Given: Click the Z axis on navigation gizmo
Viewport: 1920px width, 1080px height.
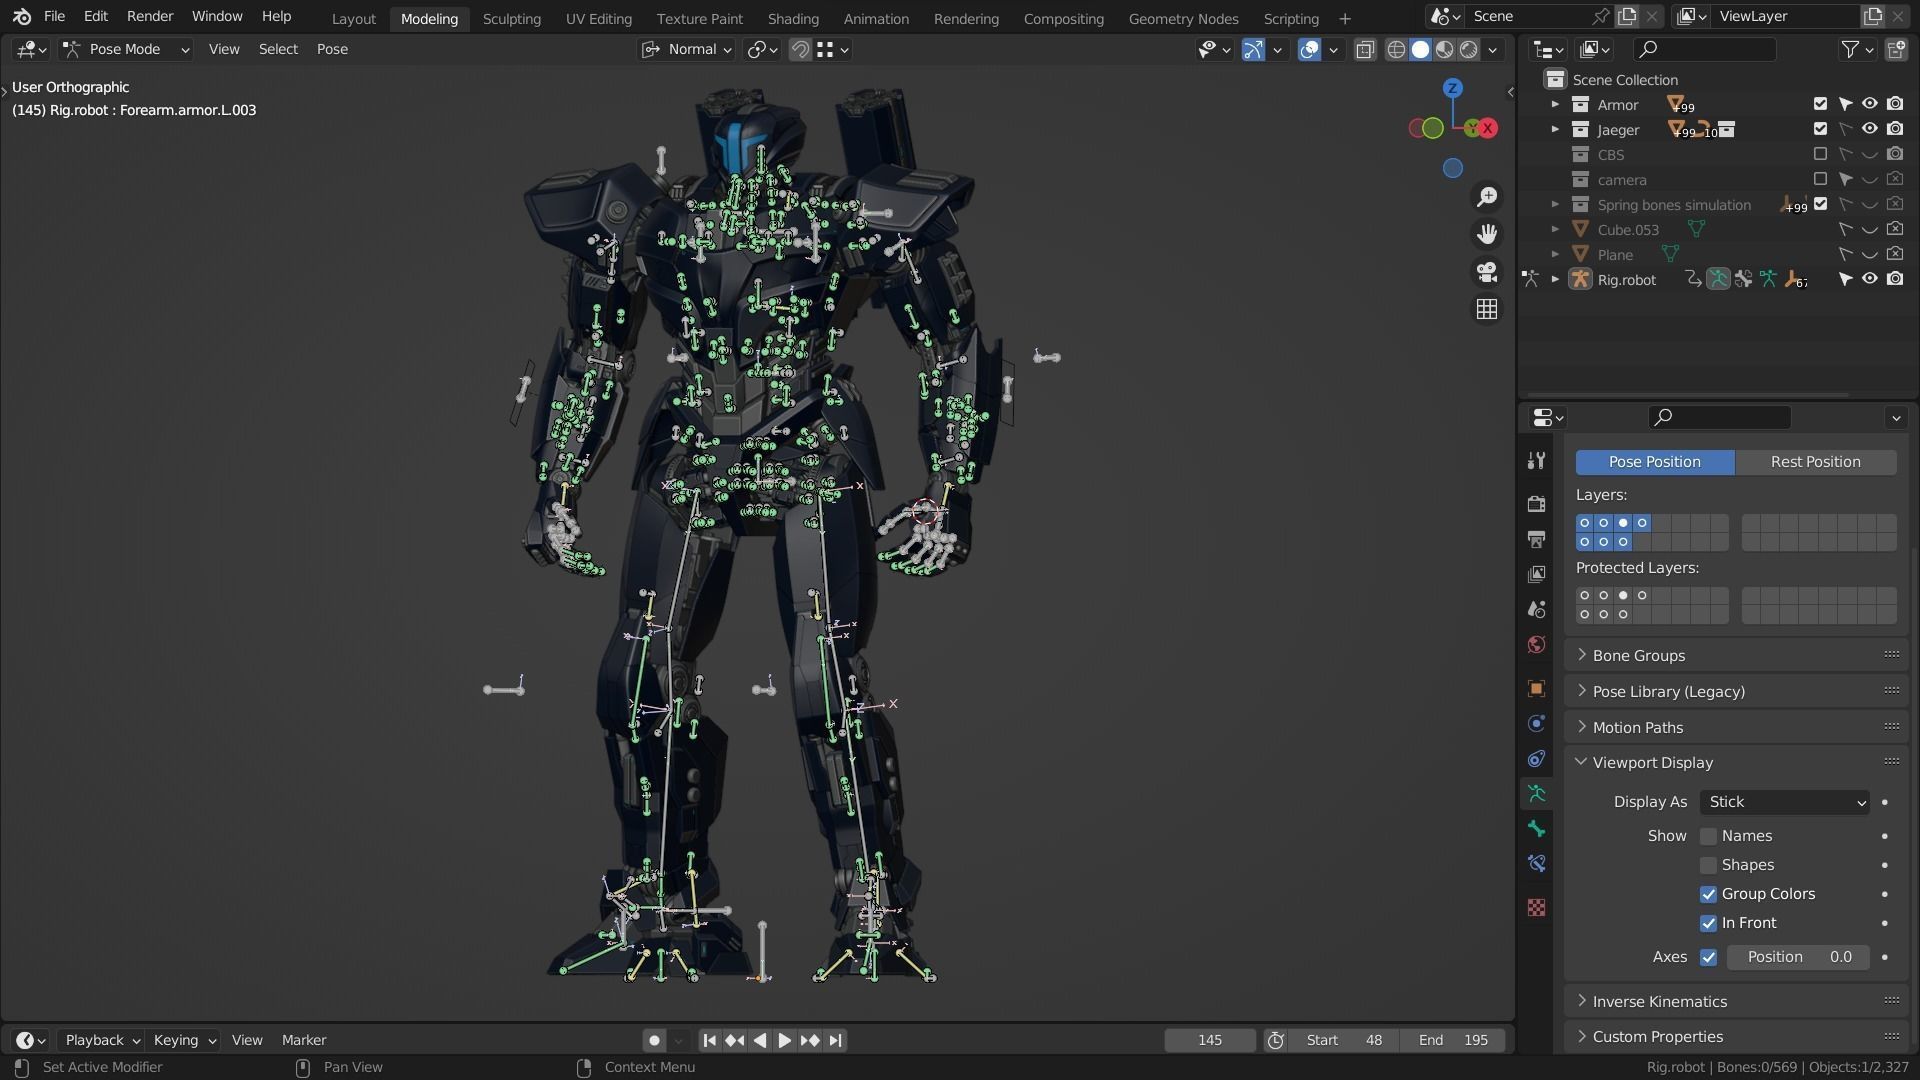Looking at the screenshot, I should 1453,88.
